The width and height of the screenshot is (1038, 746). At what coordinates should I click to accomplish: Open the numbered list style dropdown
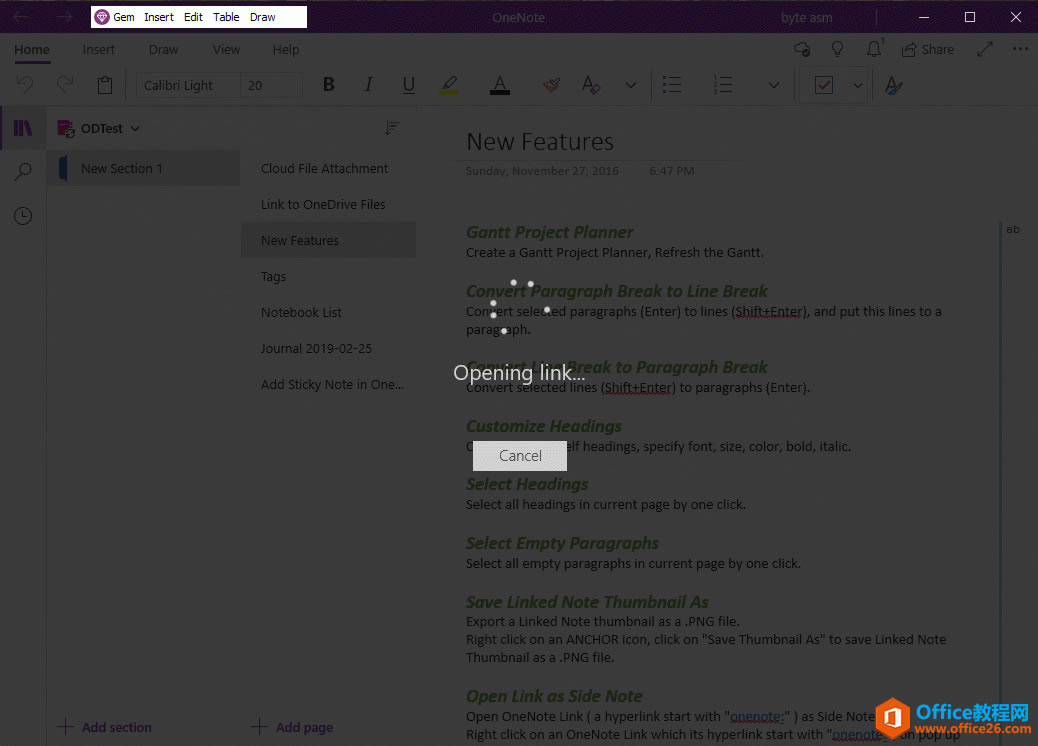pyautogui.click(x=774, y=85)
